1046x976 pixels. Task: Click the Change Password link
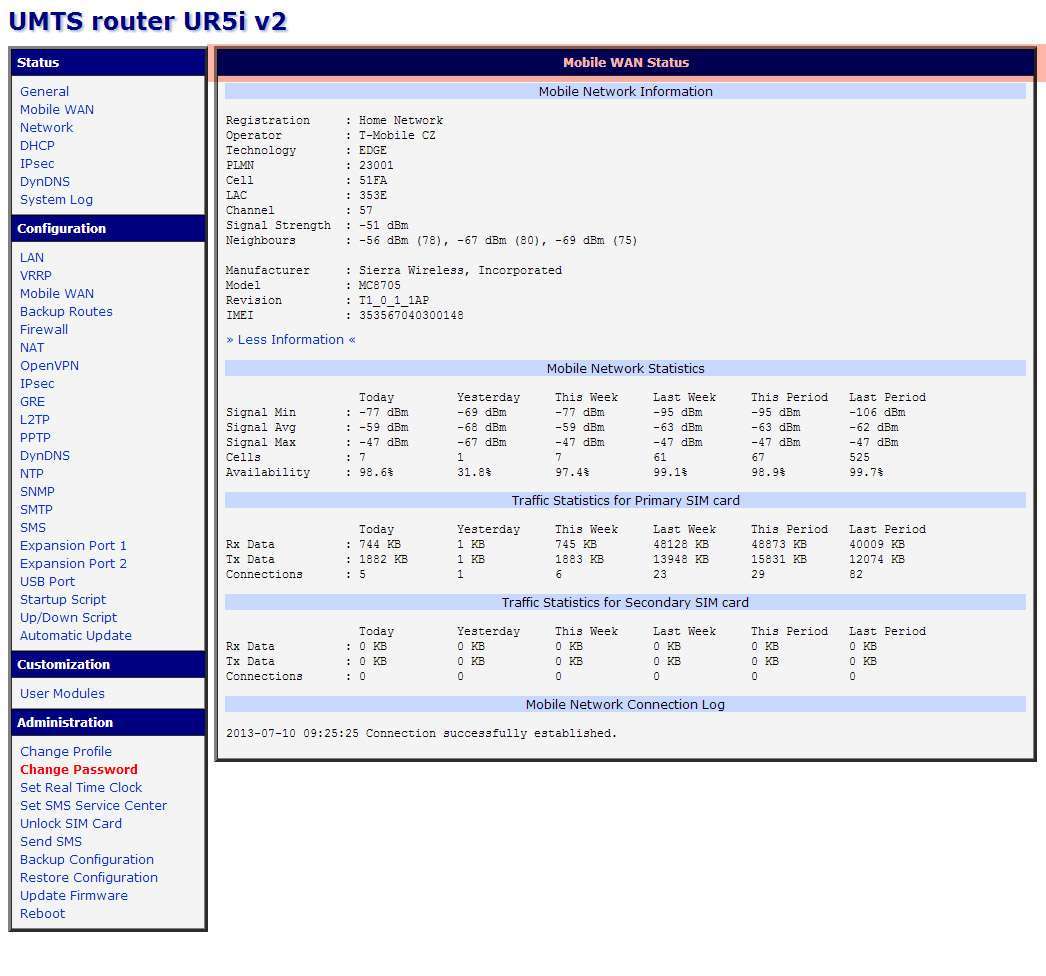click(x=78, y=770)
